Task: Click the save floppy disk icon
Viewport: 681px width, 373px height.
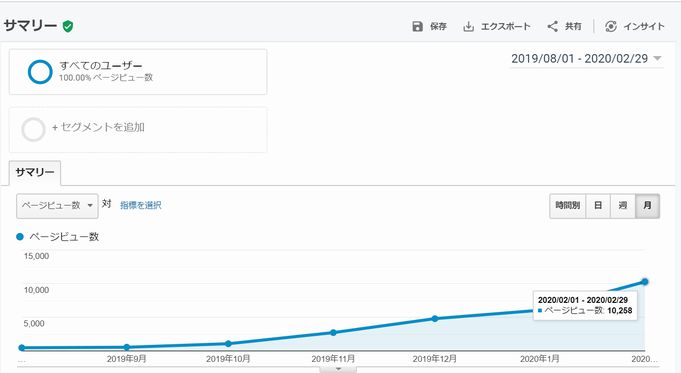Action: click(417, 26)
